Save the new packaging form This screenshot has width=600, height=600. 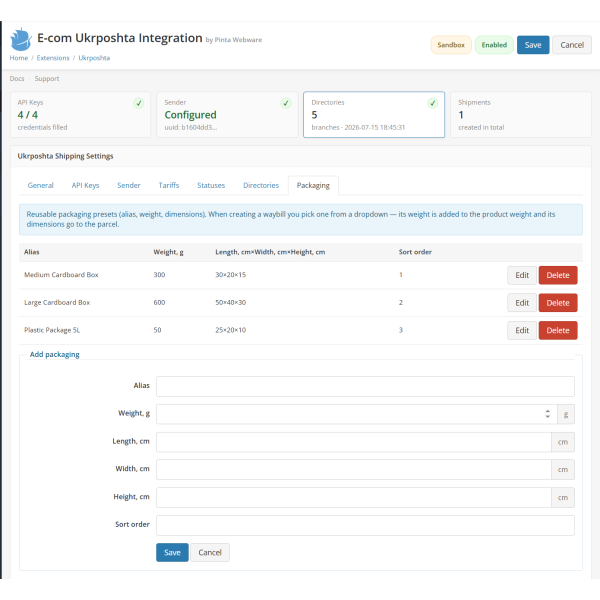(172, 552)
